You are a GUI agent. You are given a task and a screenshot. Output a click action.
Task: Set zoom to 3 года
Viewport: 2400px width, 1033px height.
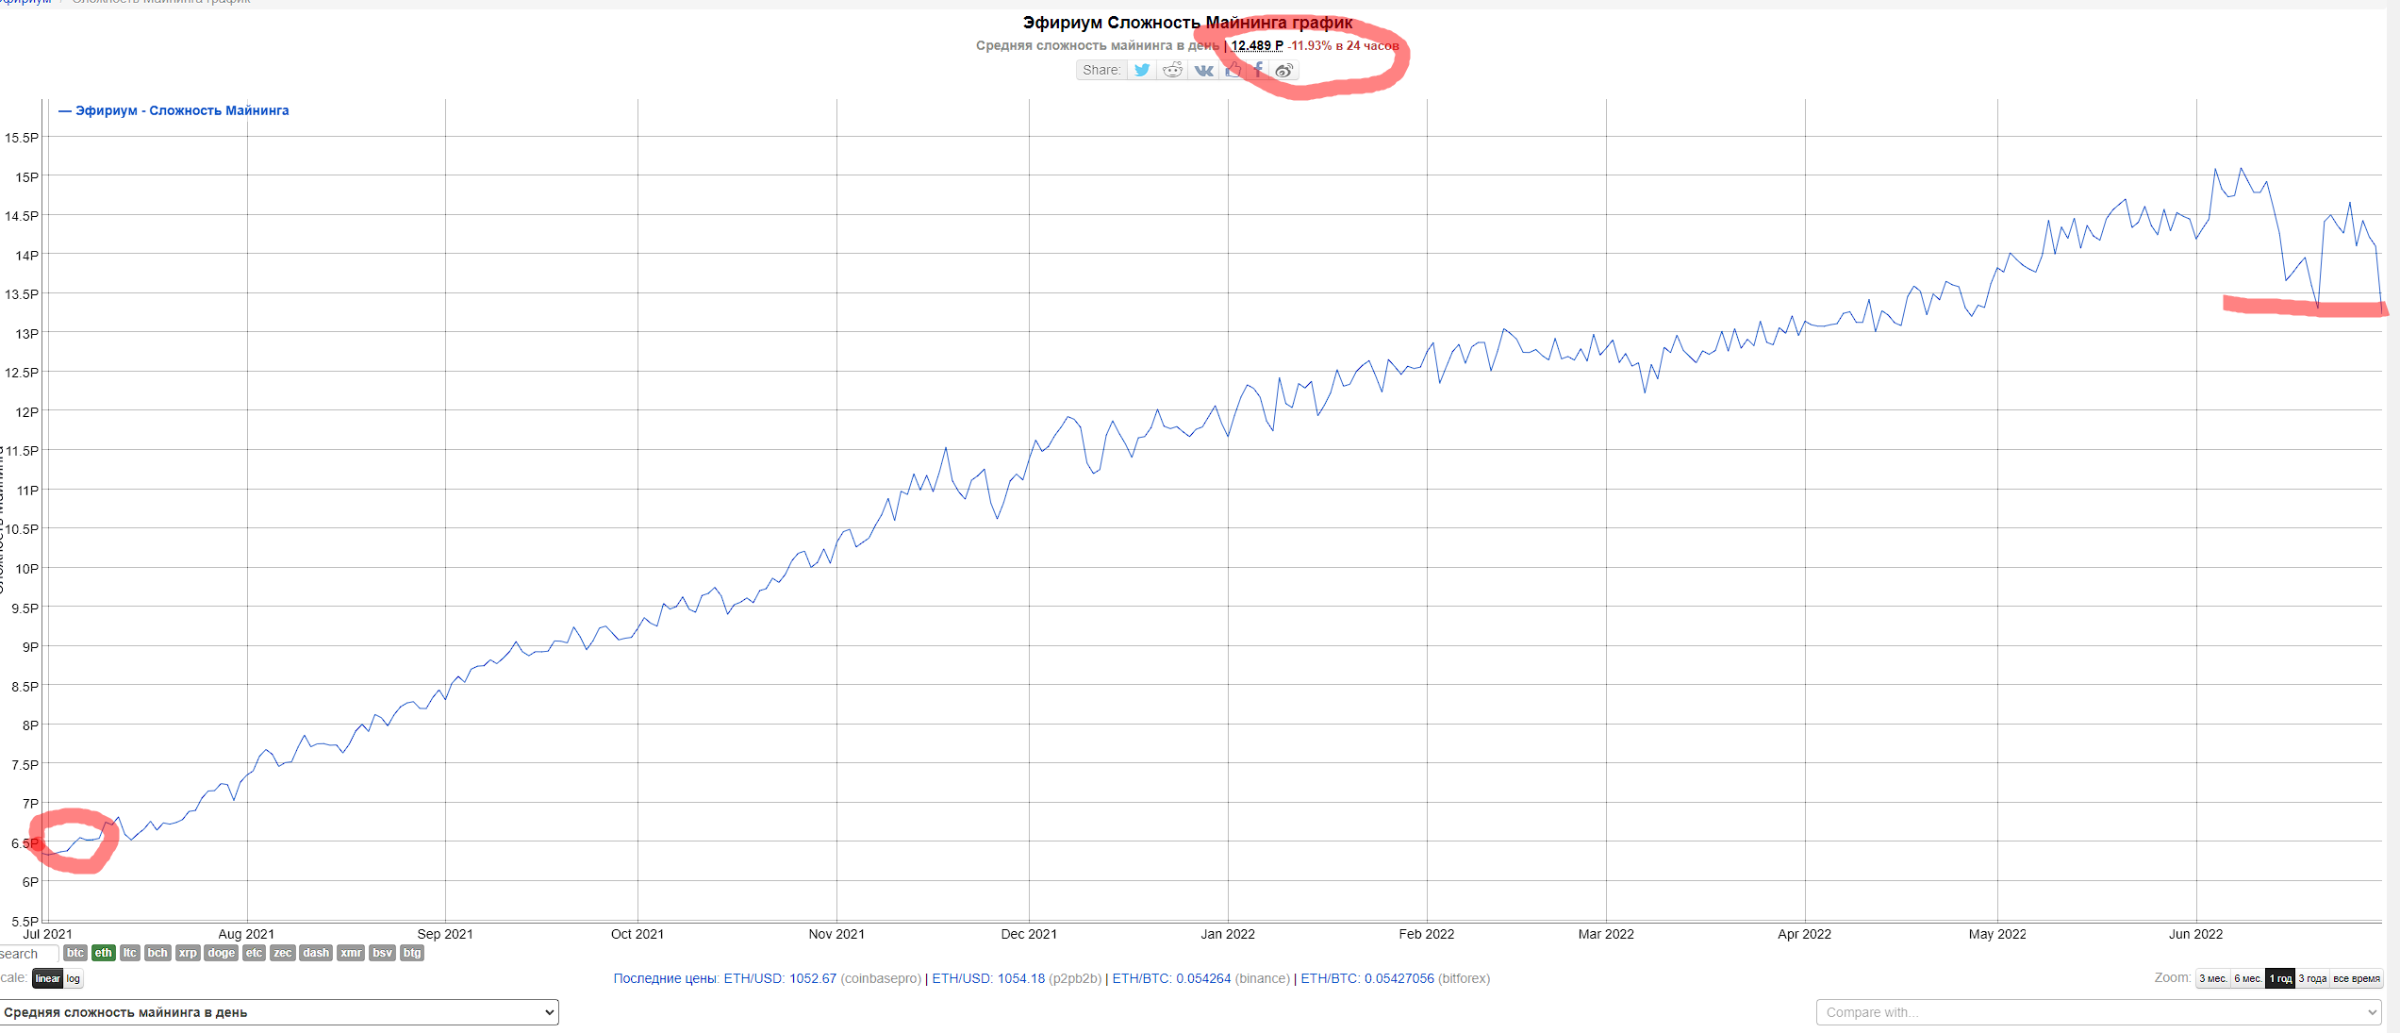[2312, 978]
